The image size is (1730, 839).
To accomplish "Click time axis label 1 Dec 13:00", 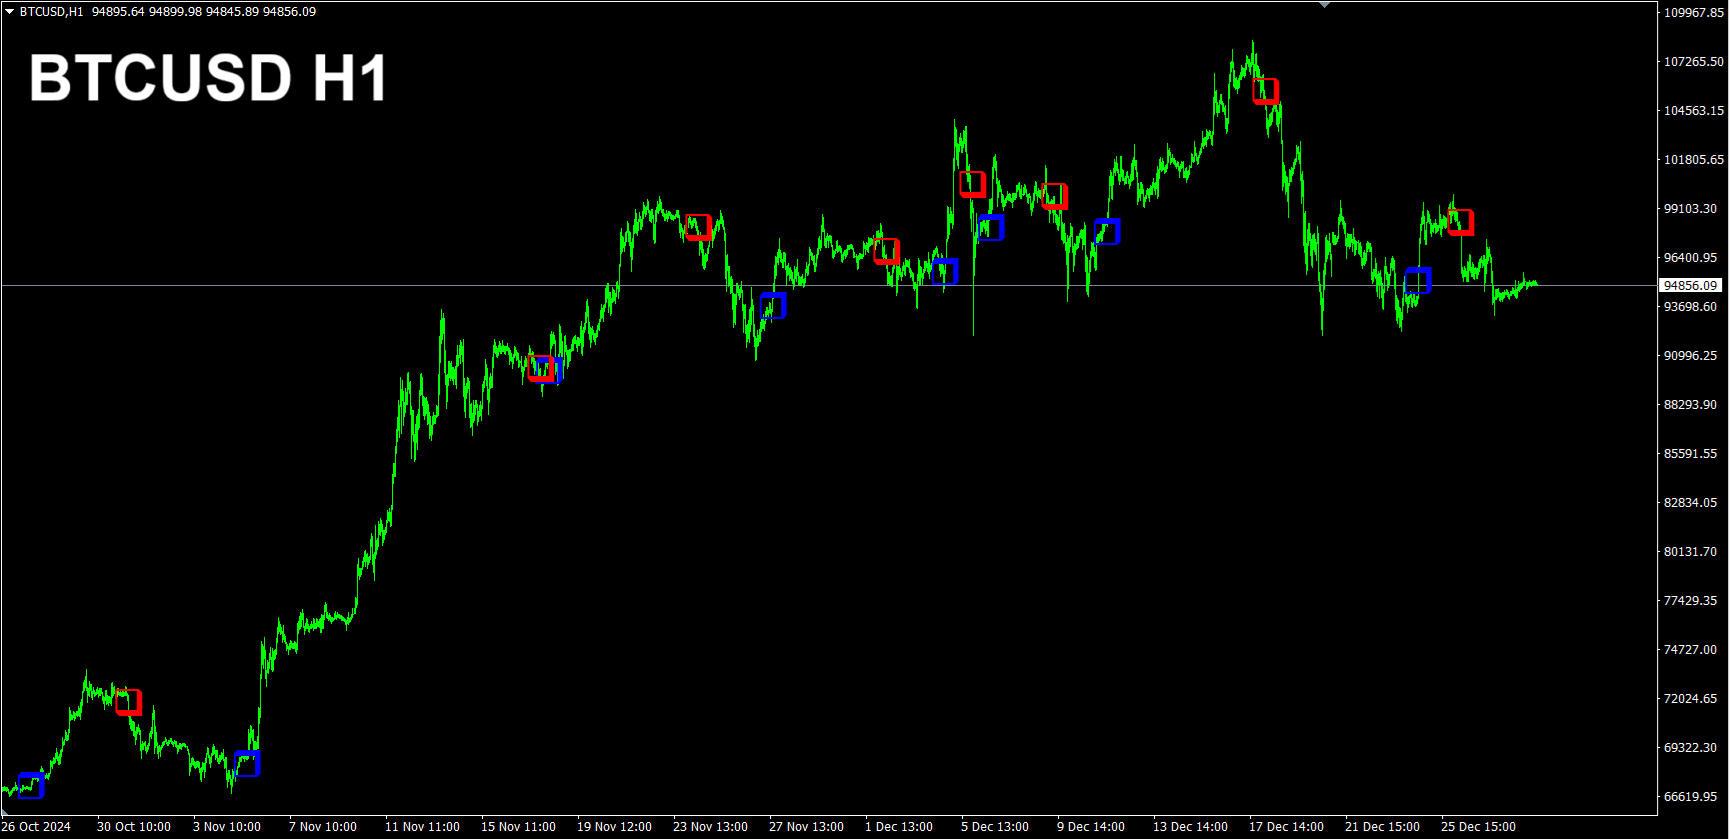I will click(899, 827).
